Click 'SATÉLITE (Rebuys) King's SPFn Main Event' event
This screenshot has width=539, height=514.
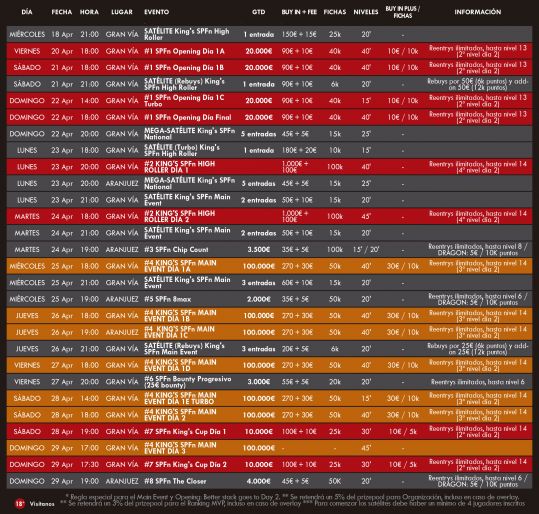pyautogui.click(x=184, y=349)
